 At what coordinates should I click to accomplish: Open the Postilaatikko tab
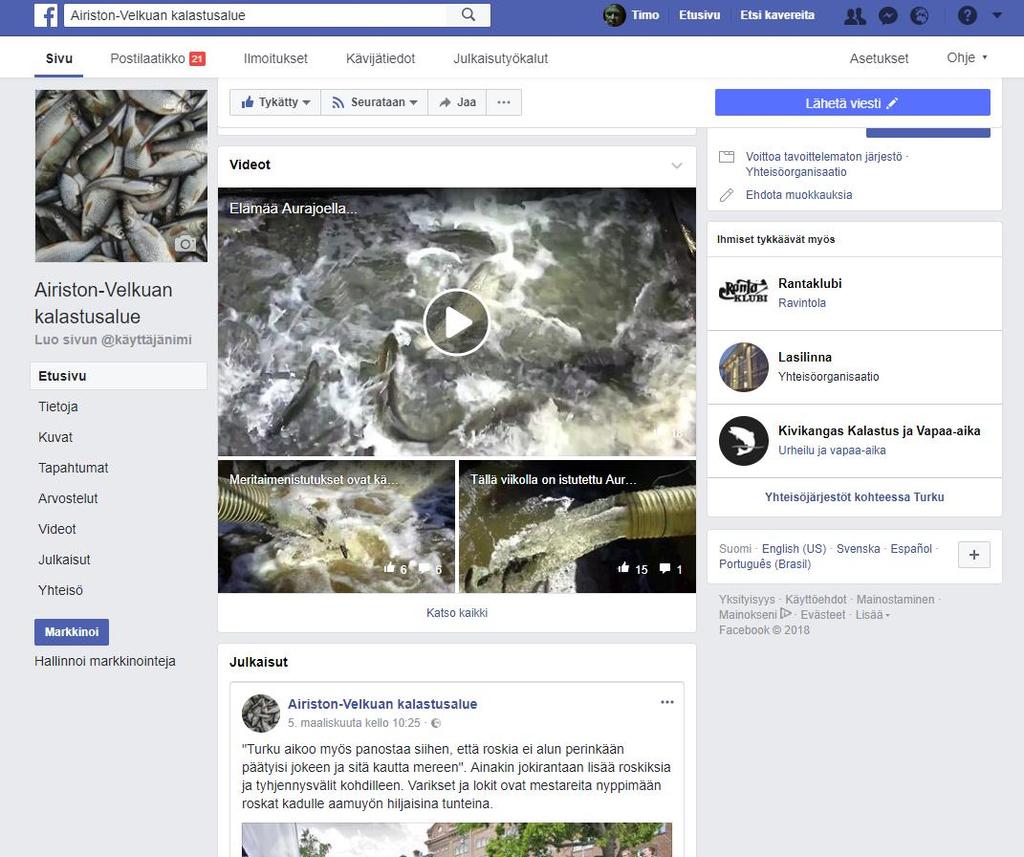pos(157,58)
